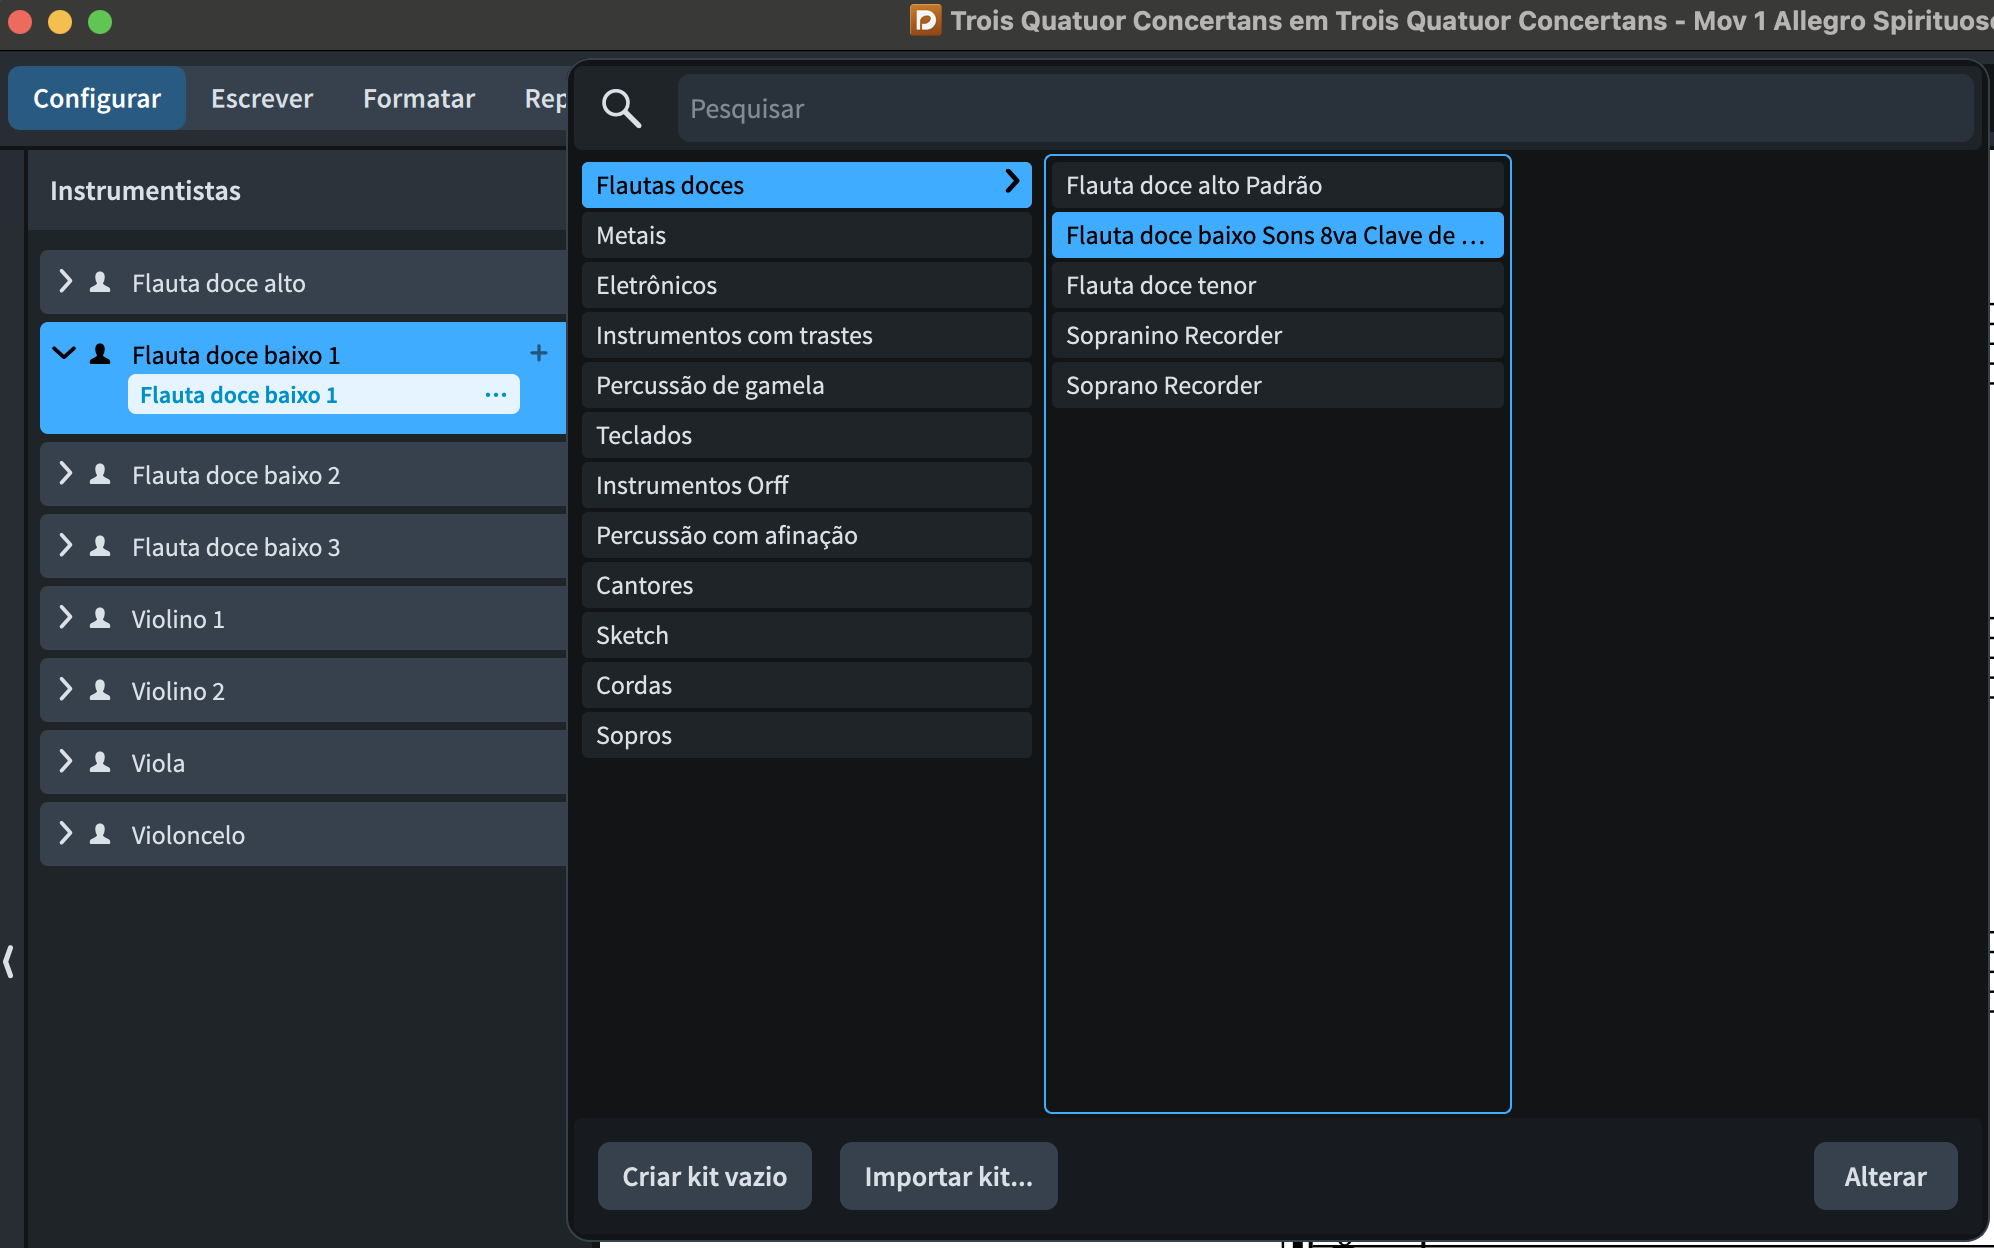The image size is (1994, 1248).
Task: Click into the Pesquisar search field
Action: point(1325,108)
